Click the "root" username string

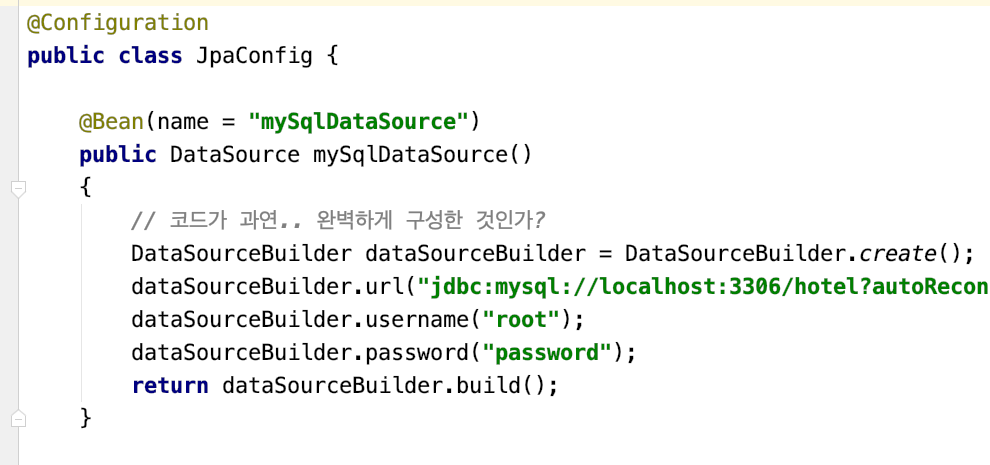tap(522, 320)
